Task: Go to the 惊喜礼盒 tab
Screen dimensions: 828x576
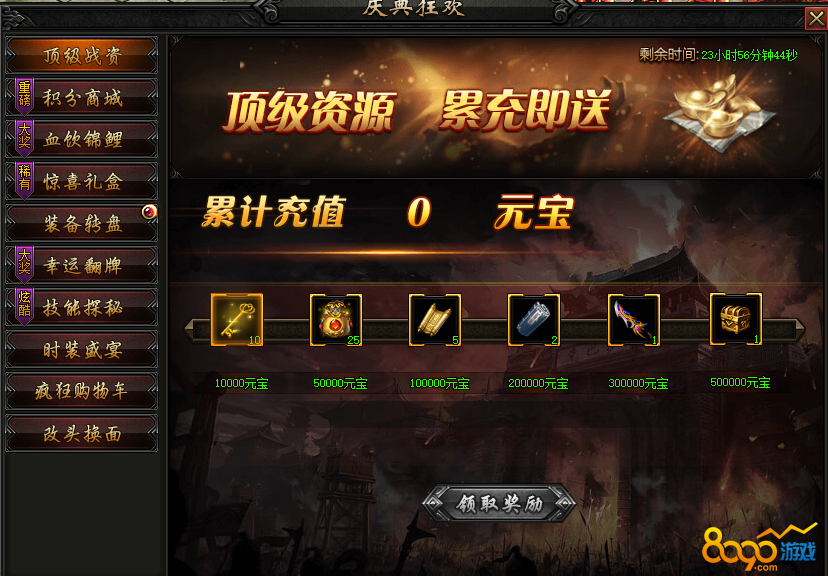Action: [82, 182]
